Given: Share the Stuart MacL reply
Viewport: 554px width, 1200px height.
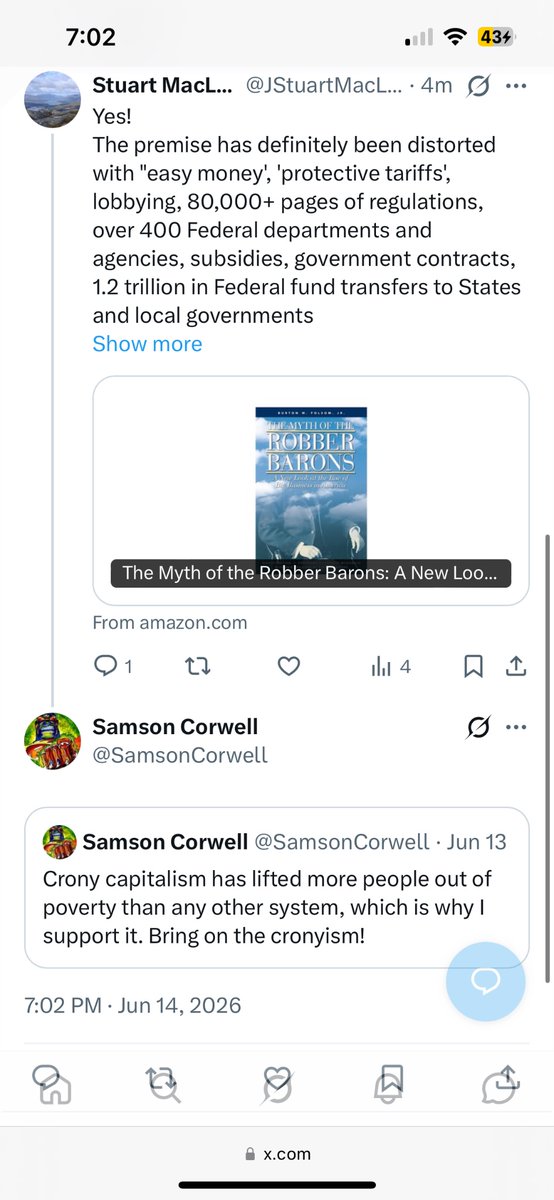Looking at the screenshot, I should [517, 666].
